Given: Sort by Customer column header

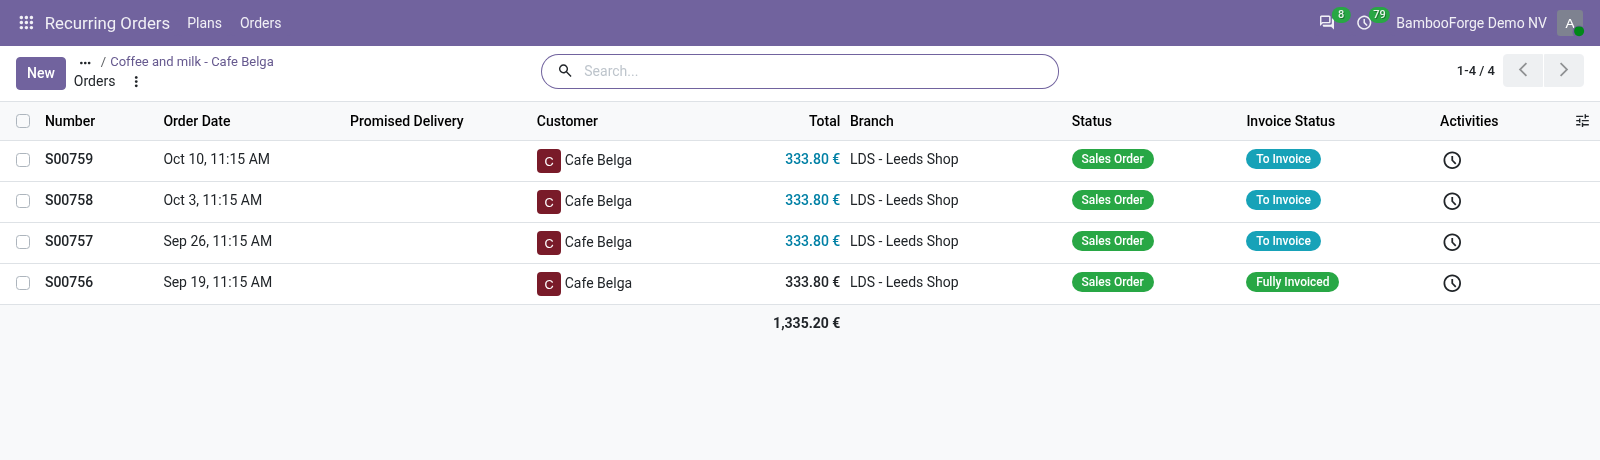Looking at the screenshot, I should (567, 121).
